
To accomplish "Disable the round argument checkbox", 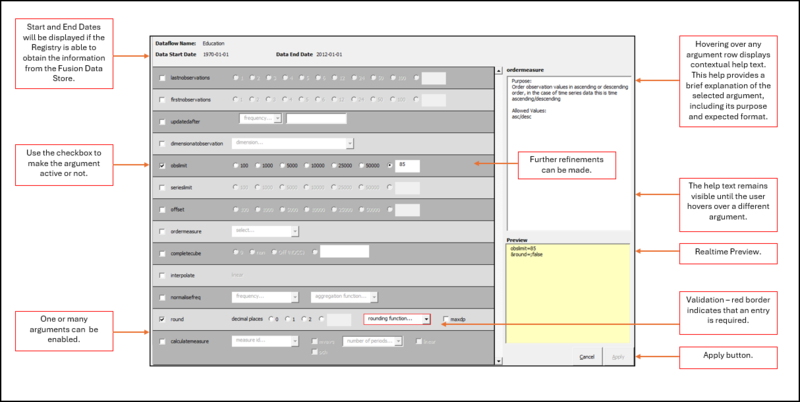I will coord(164,320).
